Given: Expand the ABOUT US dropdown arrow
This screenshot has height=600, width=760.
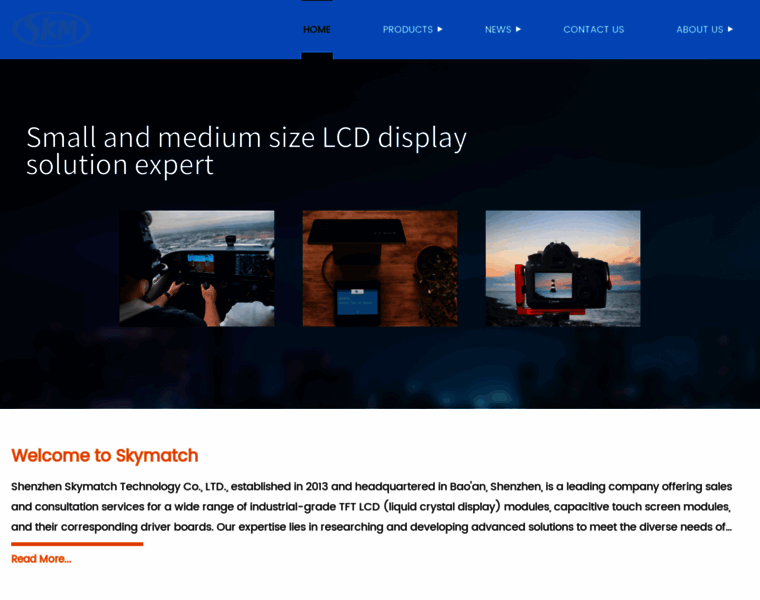Looking at the screenshot, I should (x=730, y=29).
